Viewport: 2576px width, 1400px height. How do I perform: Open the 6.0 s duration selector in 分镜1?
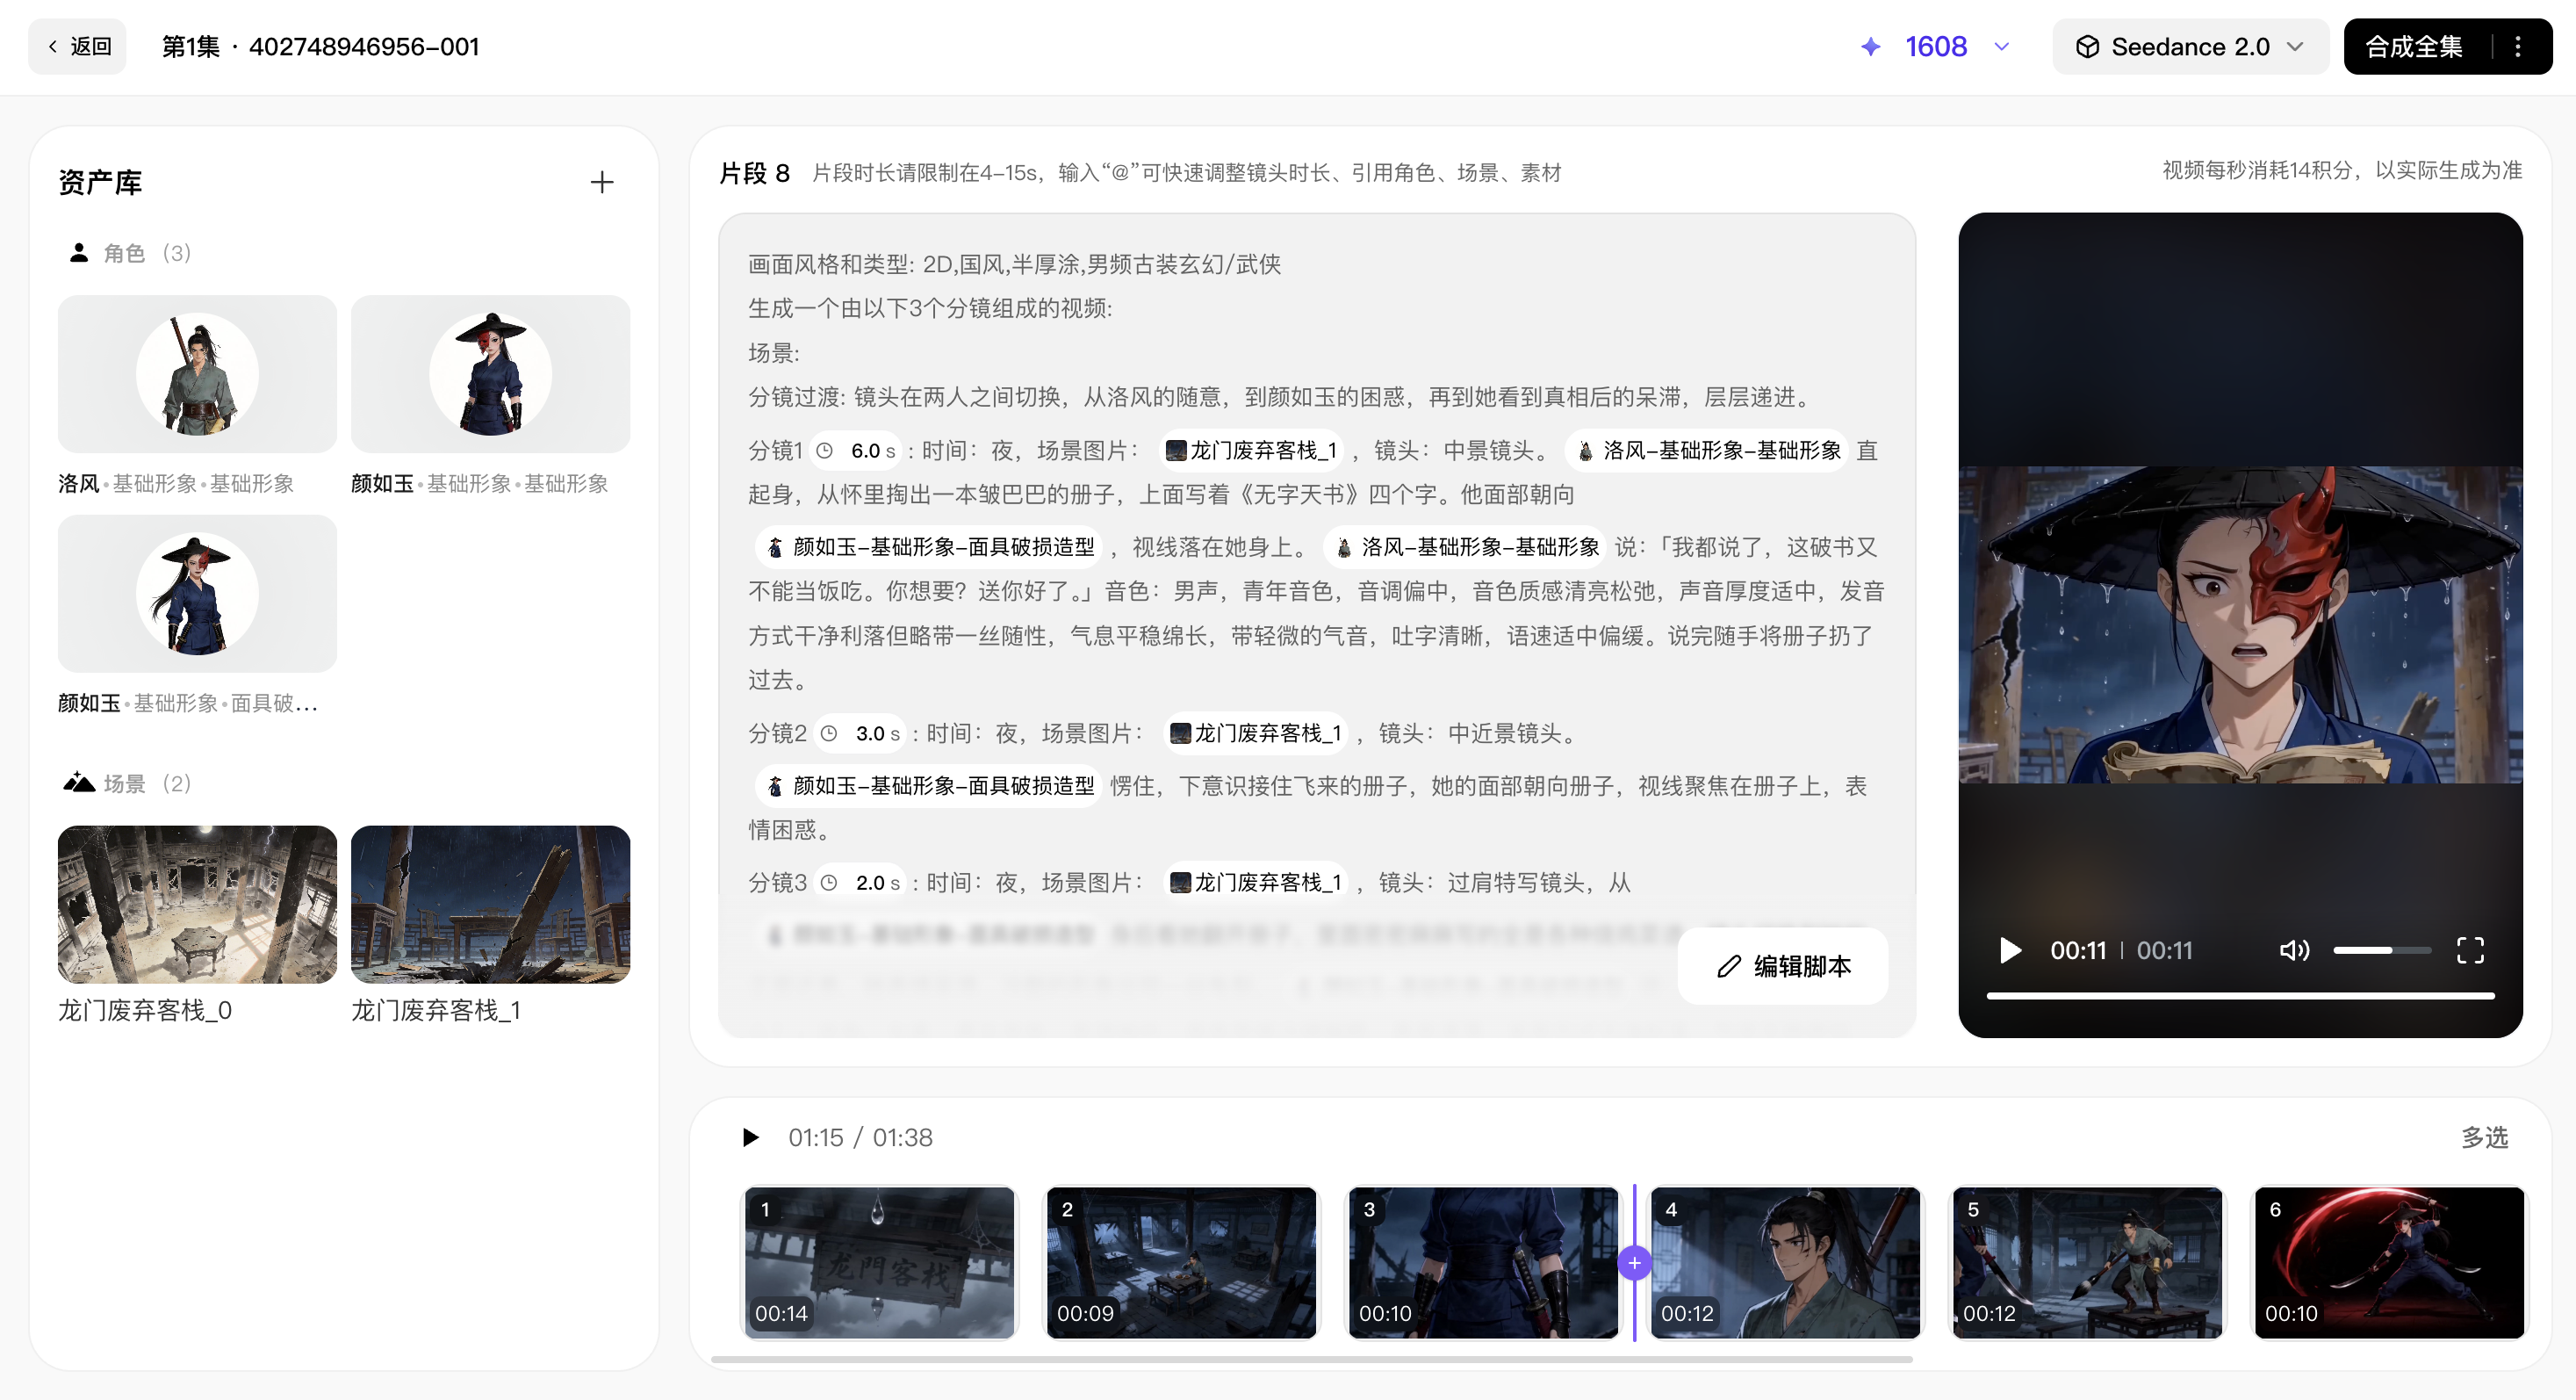pos(856,450)
